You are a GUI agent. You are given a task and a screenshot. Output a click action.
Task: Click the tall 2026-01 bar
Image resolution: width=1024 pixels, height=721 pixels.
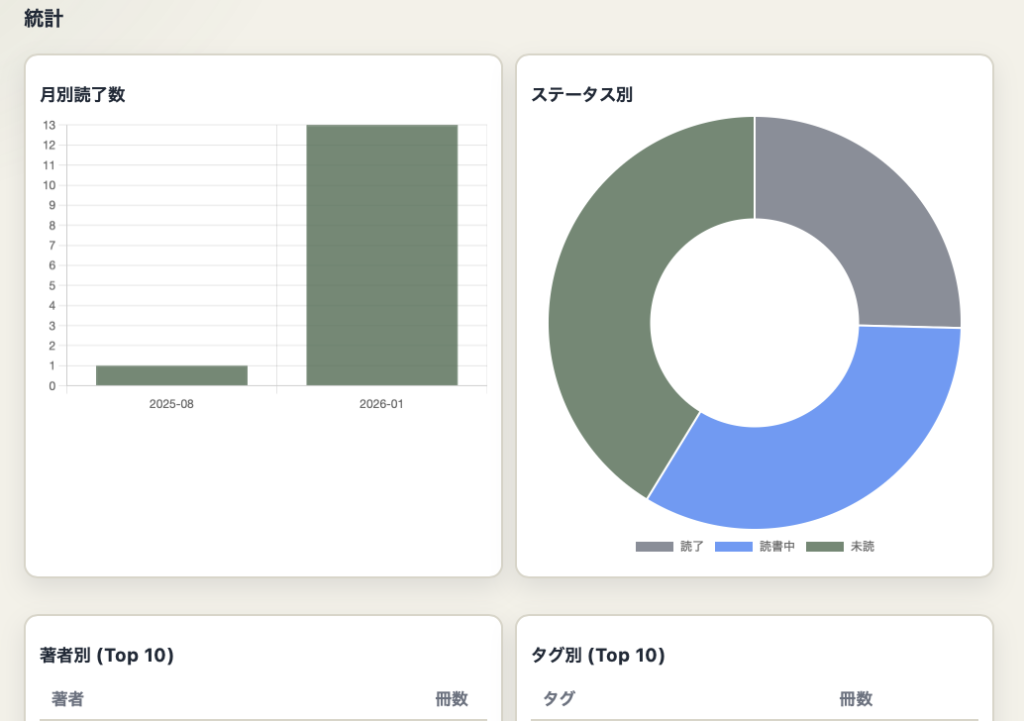[x=381, y=255]
